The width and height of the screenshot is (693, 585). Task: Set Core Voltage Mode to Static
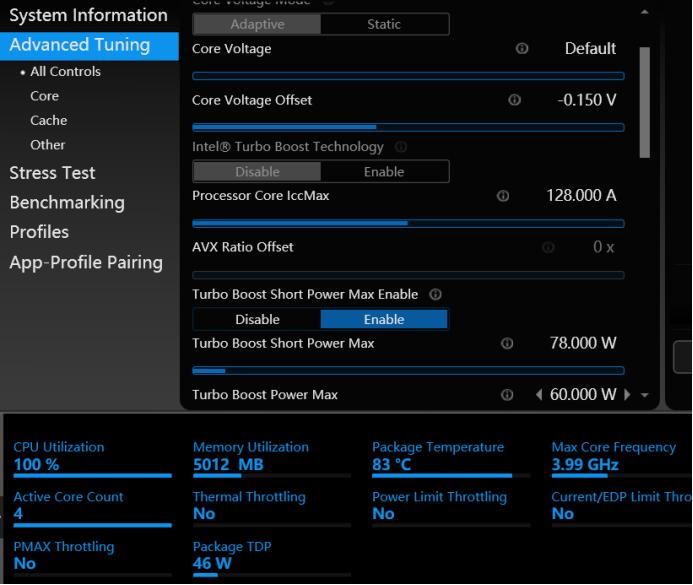click(x=384, y=24)
